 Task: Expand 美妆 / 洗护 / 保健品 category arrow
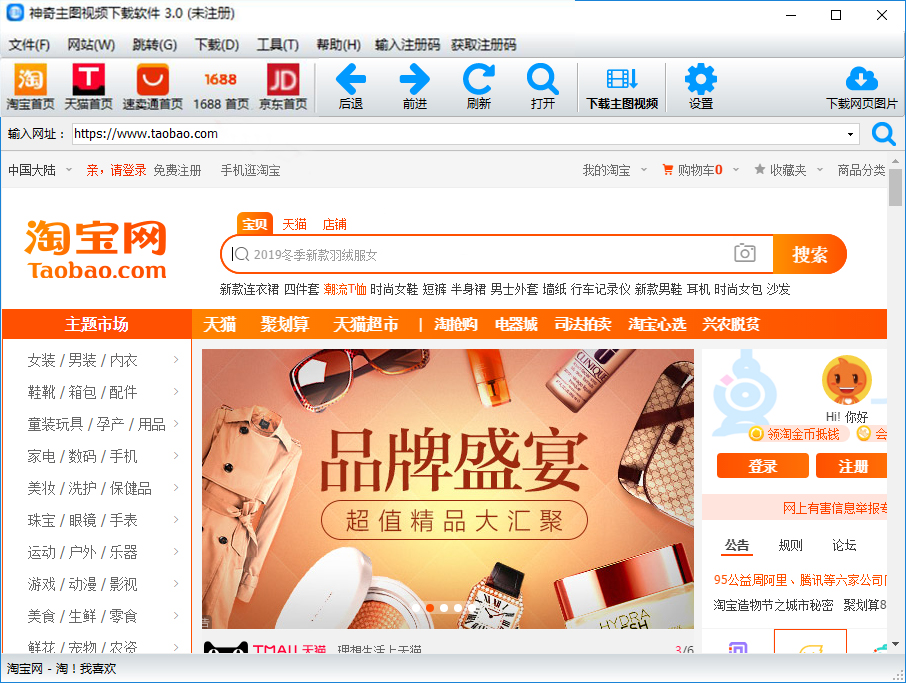[176, 487]
